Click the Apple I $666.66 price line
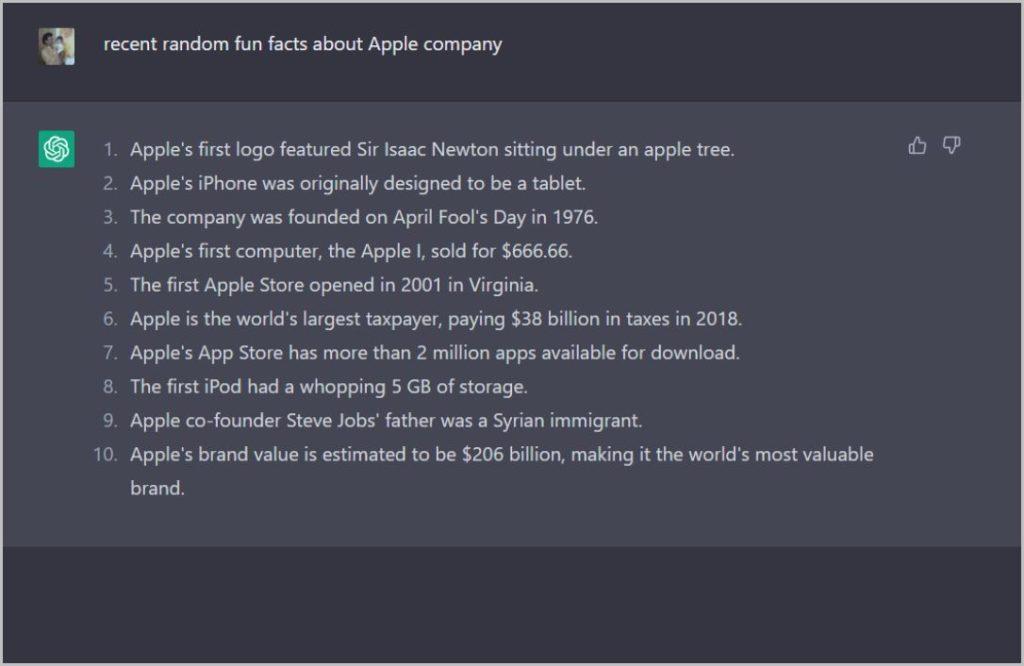This screenshot has width=1024, height=666. point(351,251)
